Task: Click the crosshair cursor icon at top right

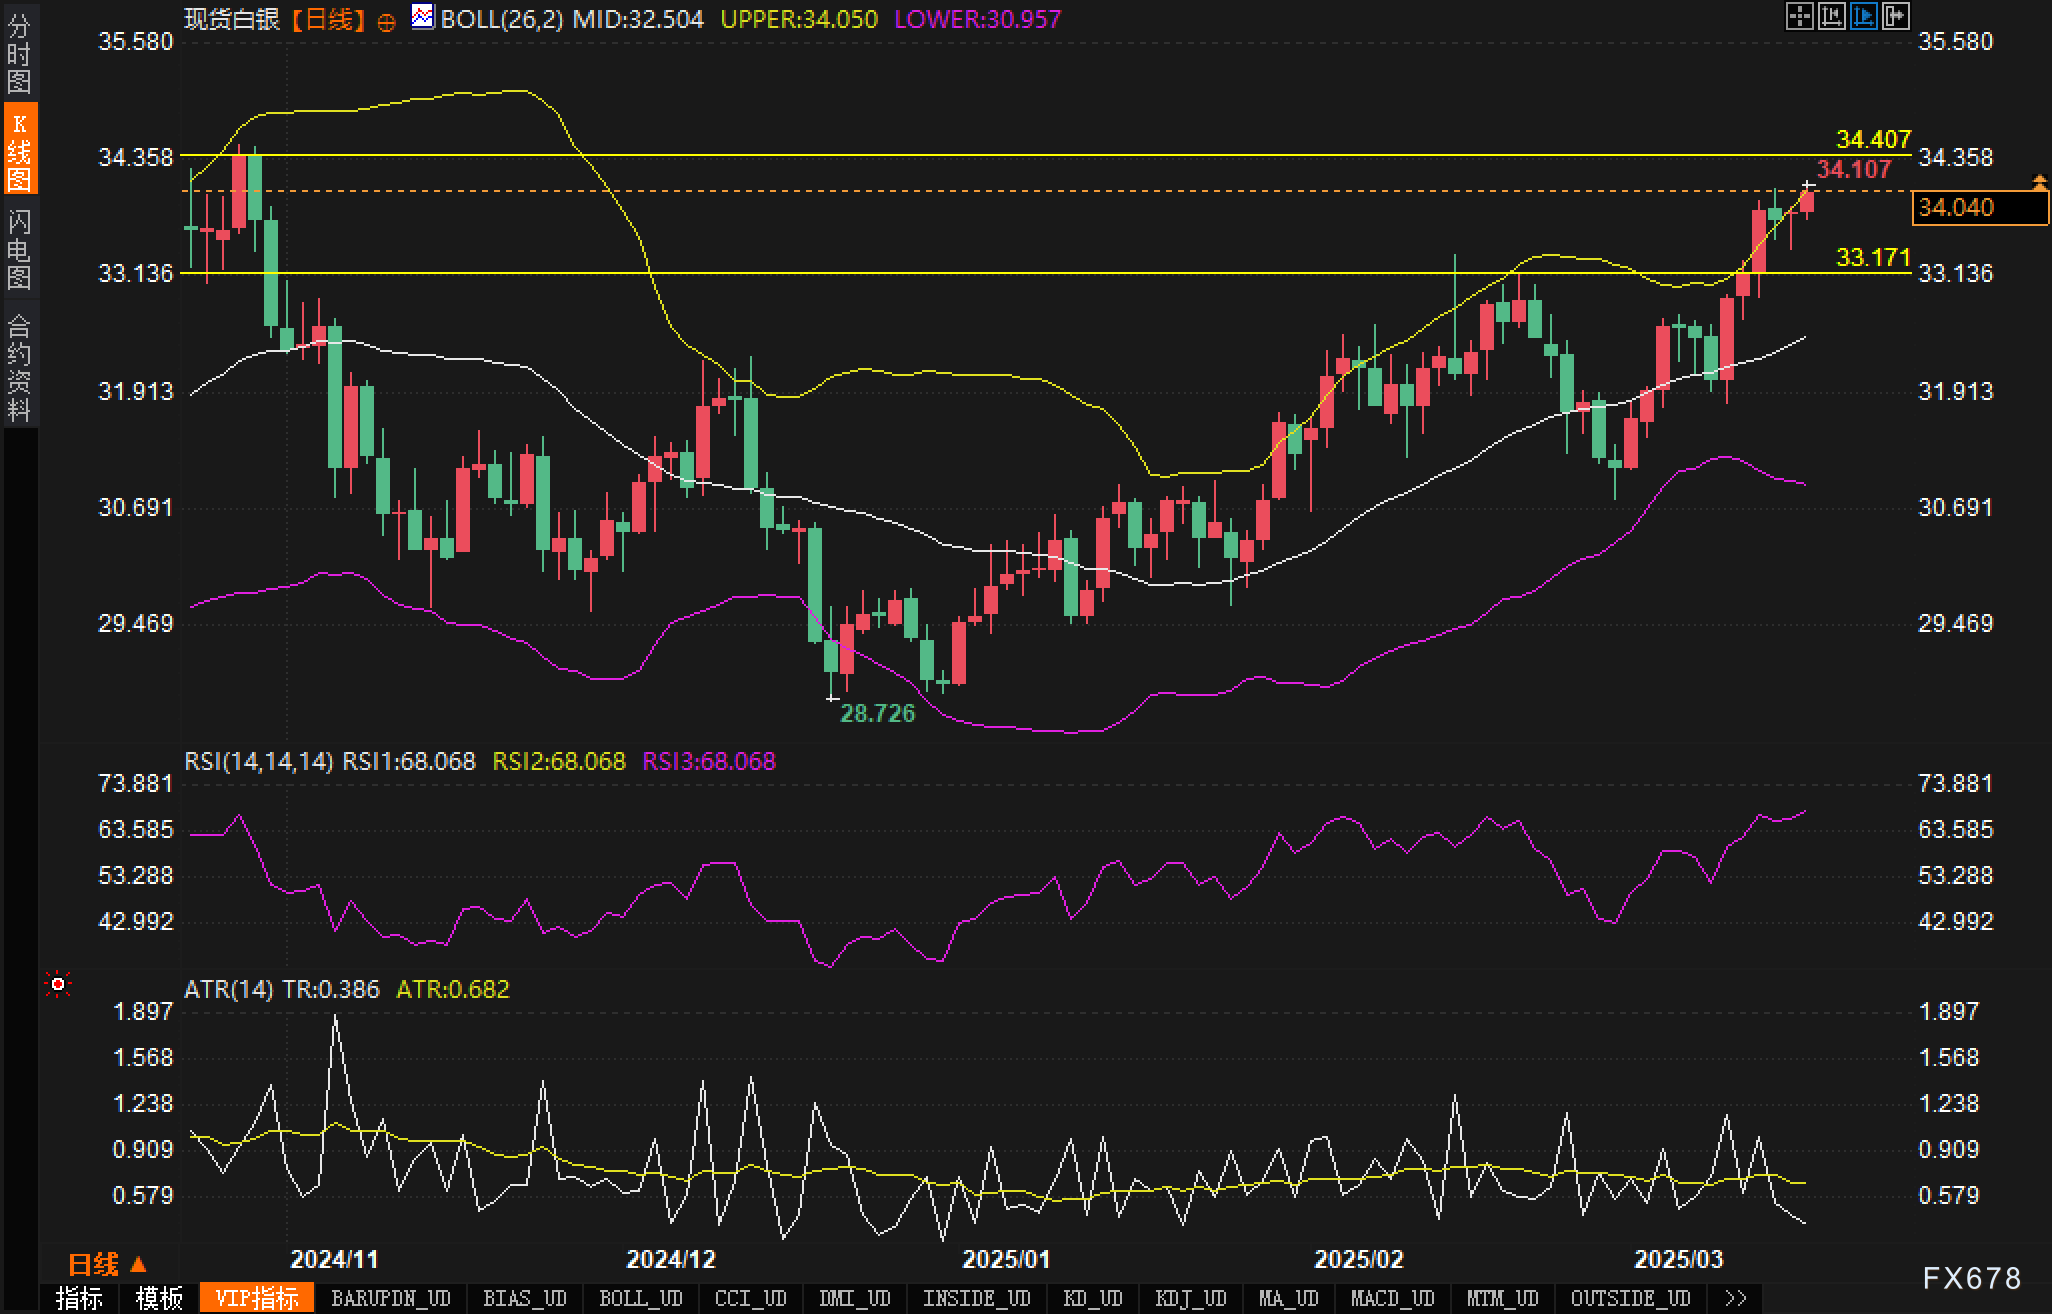Action: [x=1799, y=16]
